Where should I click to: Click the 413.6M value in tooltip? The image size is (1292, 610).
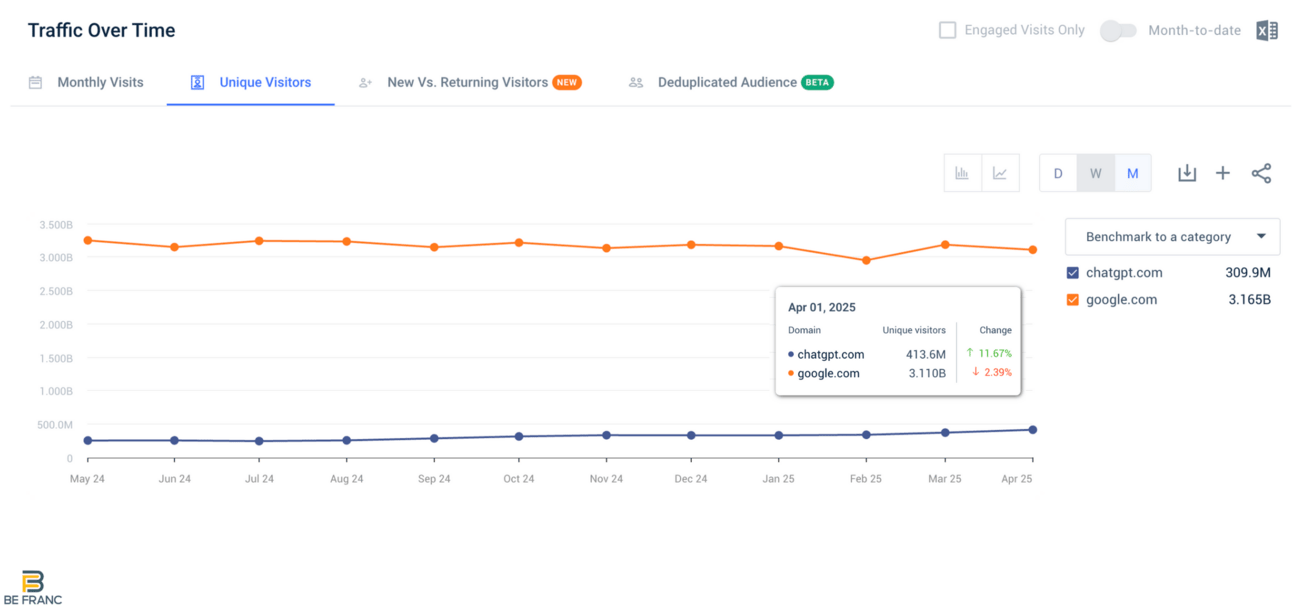coord(925,354)
